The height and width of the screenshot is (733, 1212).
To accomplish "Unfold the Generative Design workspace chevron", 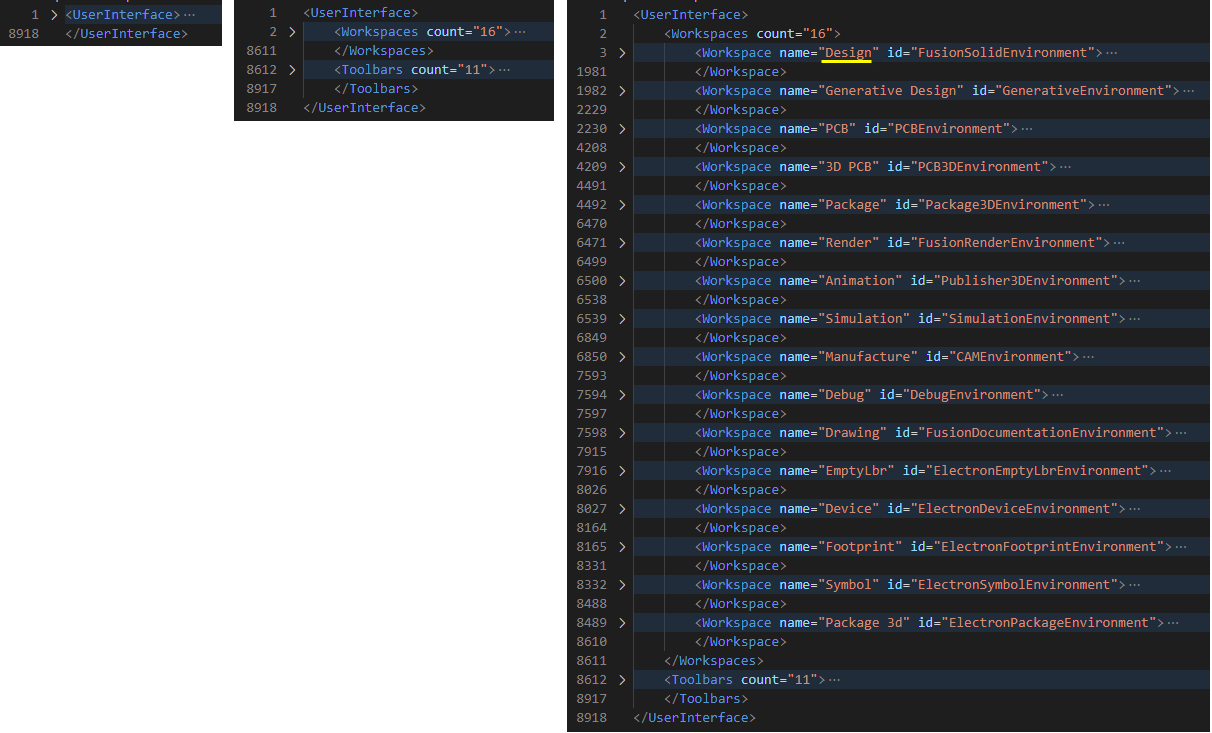I will click(x=621, y=91).
